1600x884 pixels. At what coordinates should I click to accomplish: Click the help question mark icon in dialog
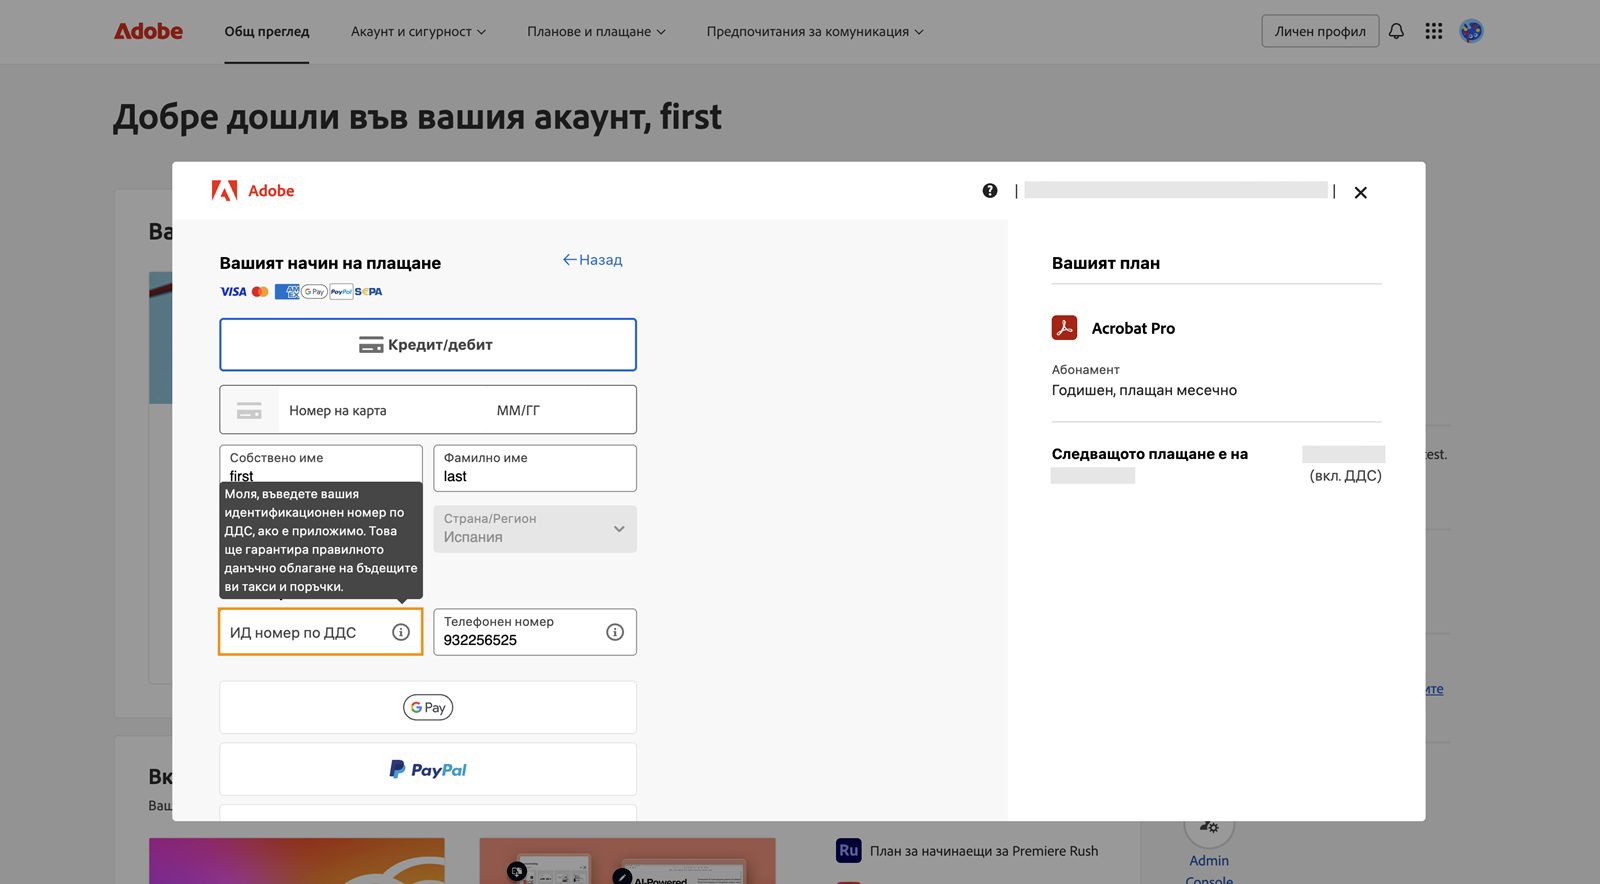[x=990, y=191]
